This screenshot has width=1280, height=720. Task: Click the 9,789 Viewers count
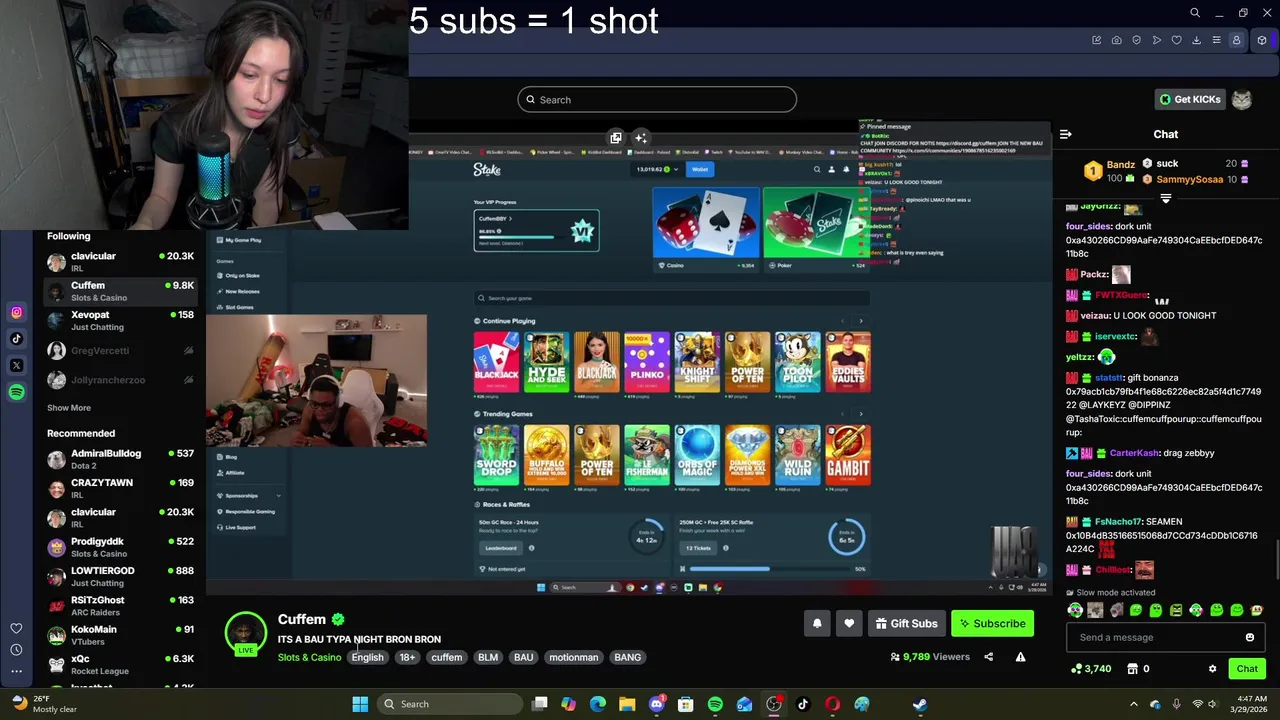(x=930, y=657)
